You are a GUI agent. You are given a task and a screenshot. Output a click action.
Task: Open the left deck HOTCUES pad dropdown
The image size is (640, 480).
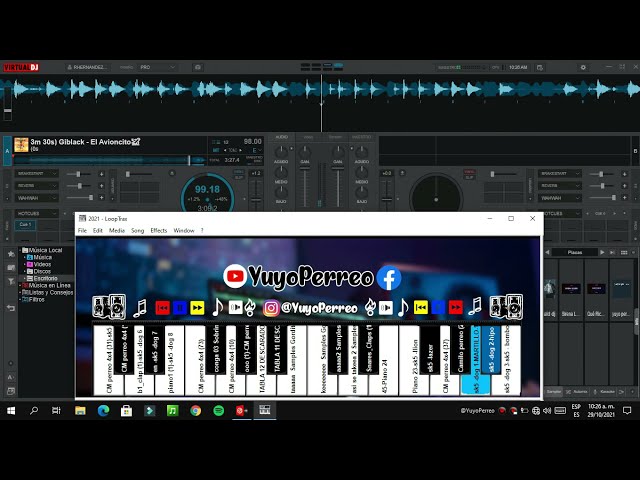click(37, 213)
